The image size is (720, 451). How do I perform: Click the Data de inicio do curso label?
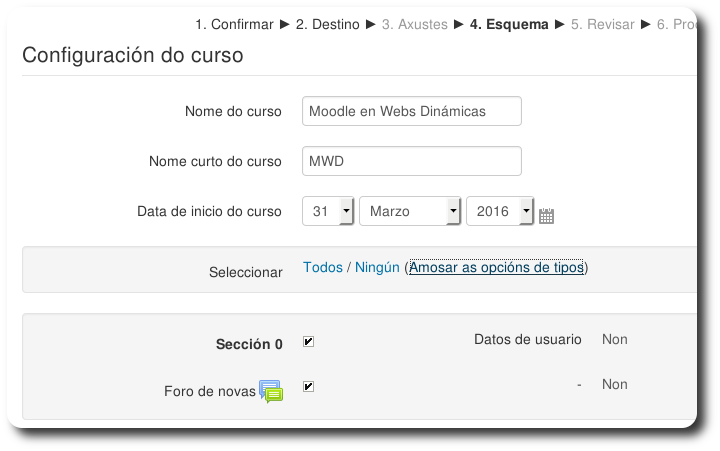[x=209, y=212]
